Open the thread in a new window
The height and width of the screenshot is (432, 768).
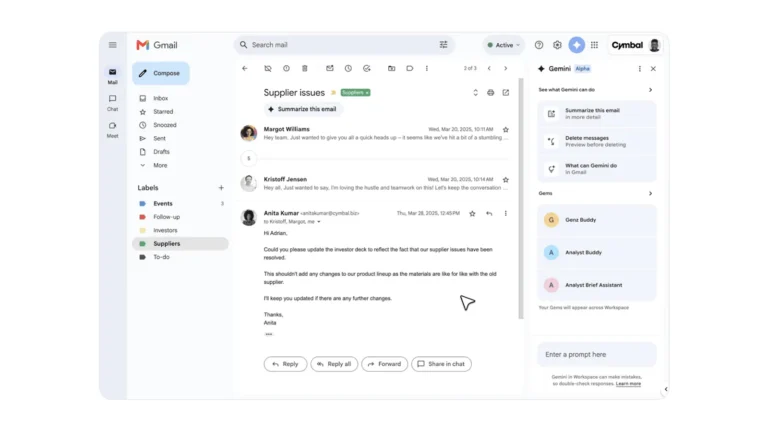[505, 93]
